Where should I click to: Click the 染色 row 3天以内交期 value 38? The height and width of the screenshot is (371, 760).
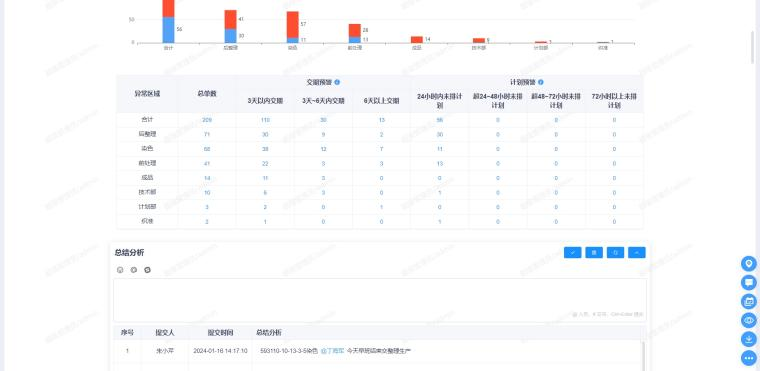coord(265,149)
